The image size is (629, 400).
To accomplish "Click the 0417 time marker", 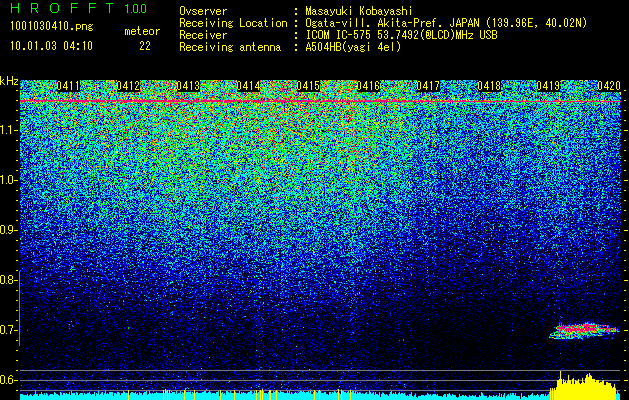I will pos(428,86).
